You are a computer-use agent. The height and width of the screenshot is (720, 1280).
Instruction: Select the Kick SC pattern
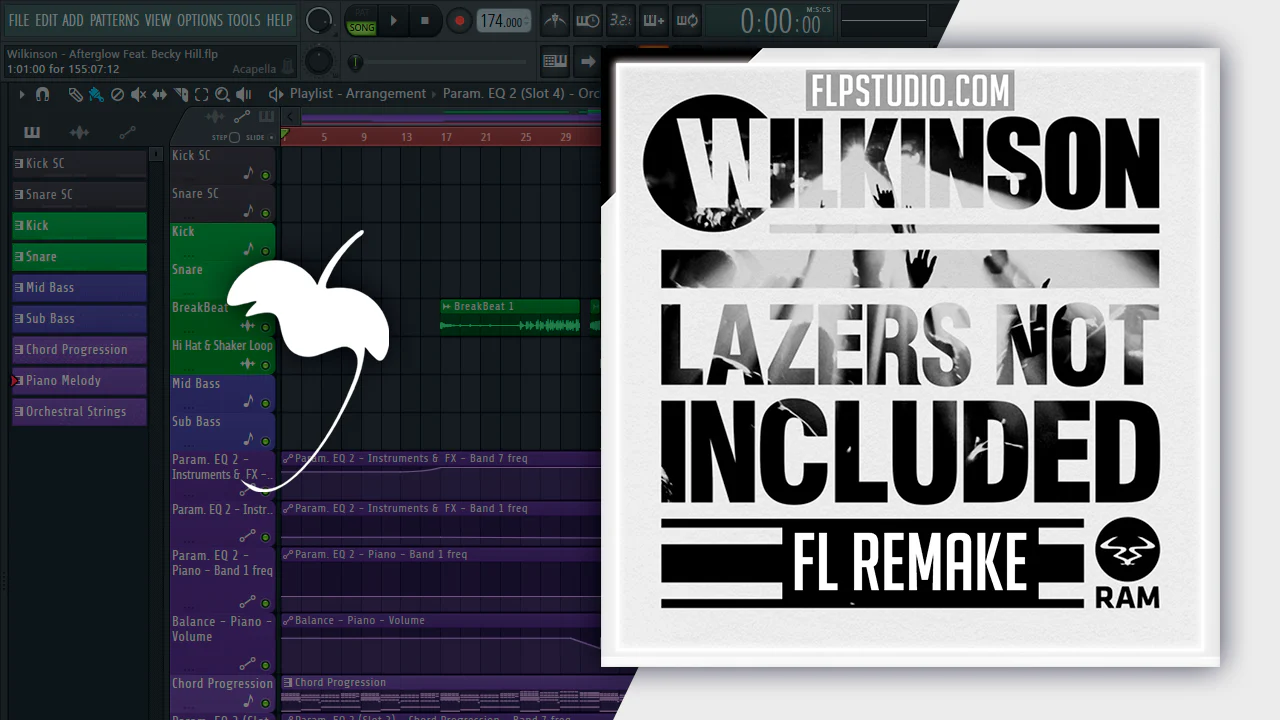(x=79, y=163)
